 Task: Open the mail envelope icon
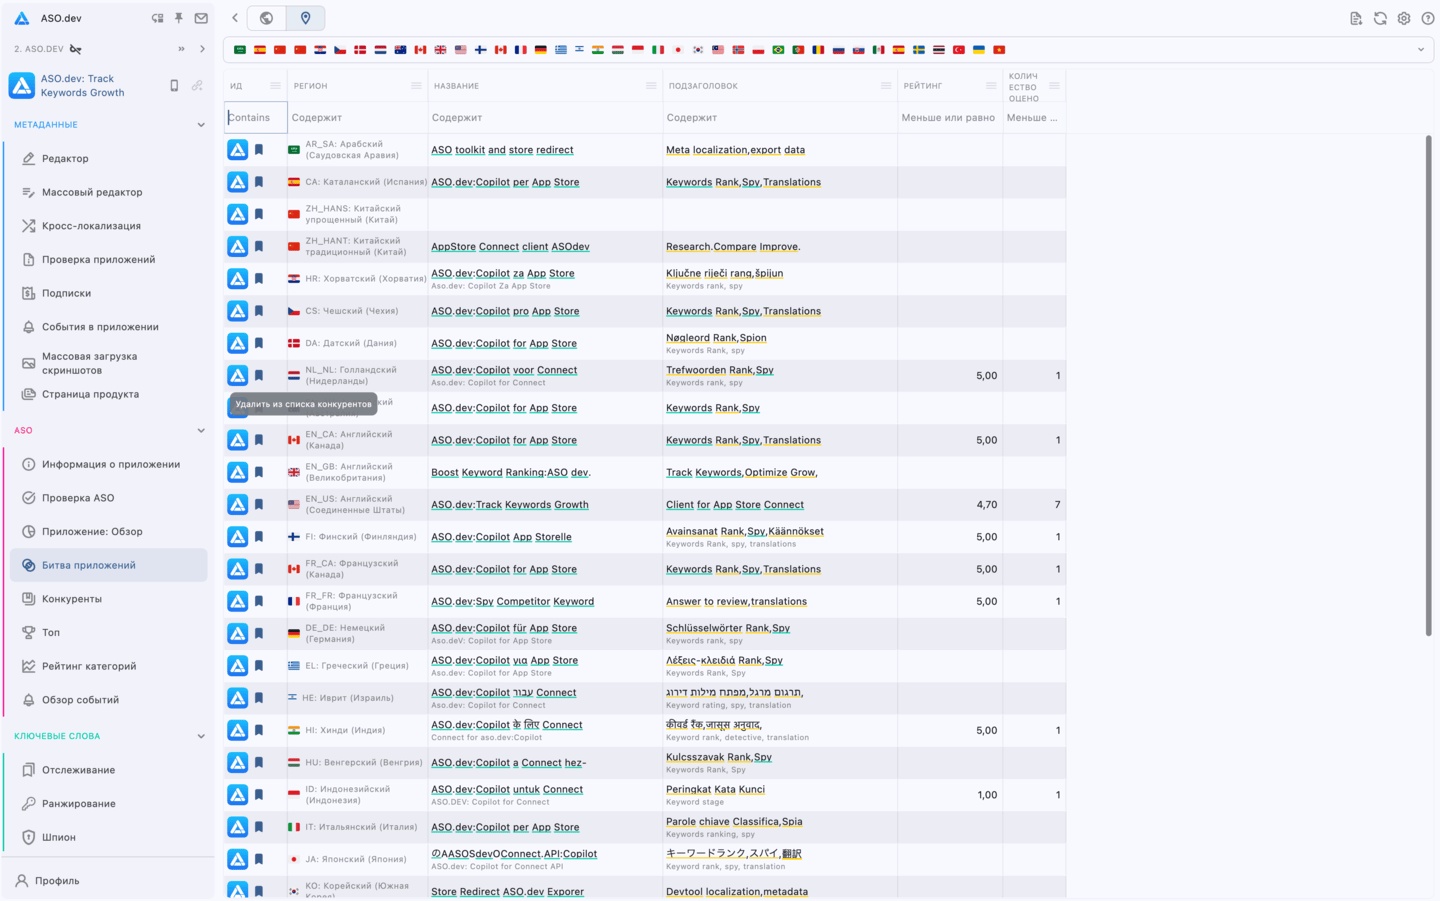pos(201,18)
